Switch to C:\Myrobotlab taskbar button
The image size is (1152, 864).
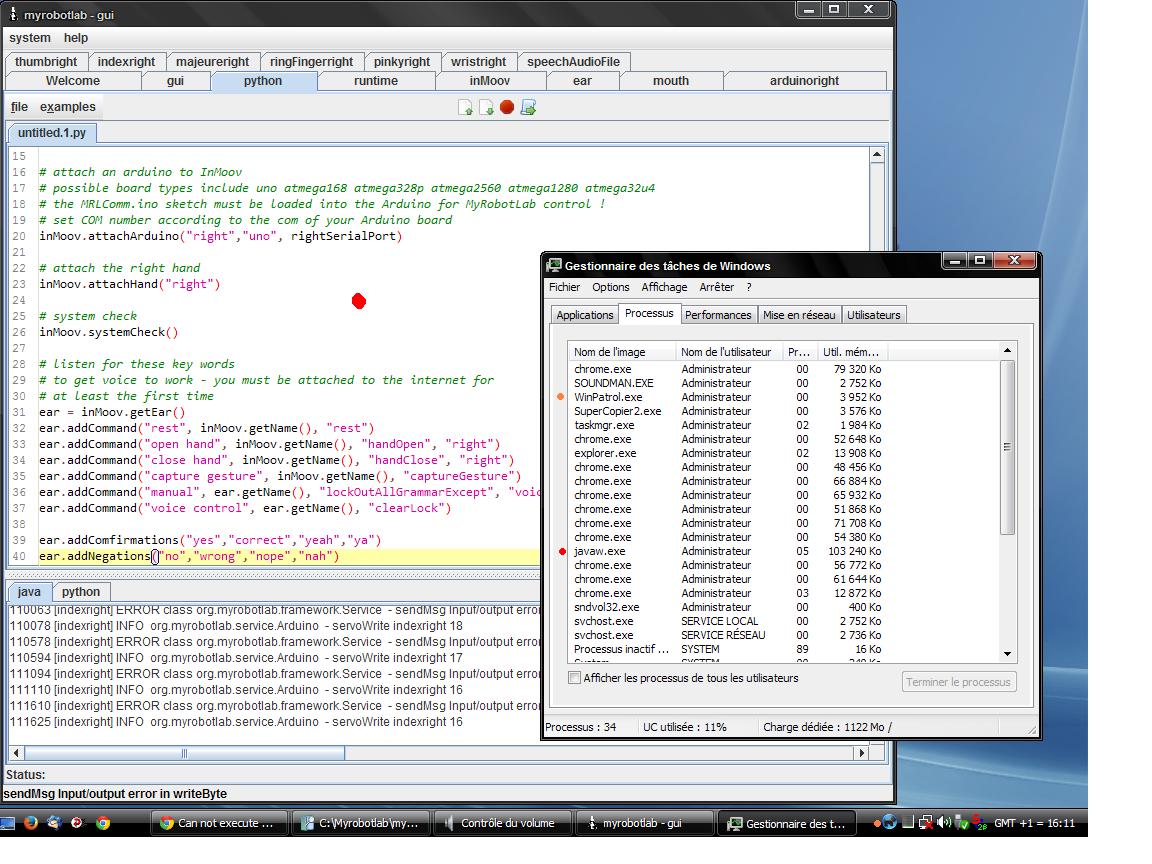click(361, 823)
